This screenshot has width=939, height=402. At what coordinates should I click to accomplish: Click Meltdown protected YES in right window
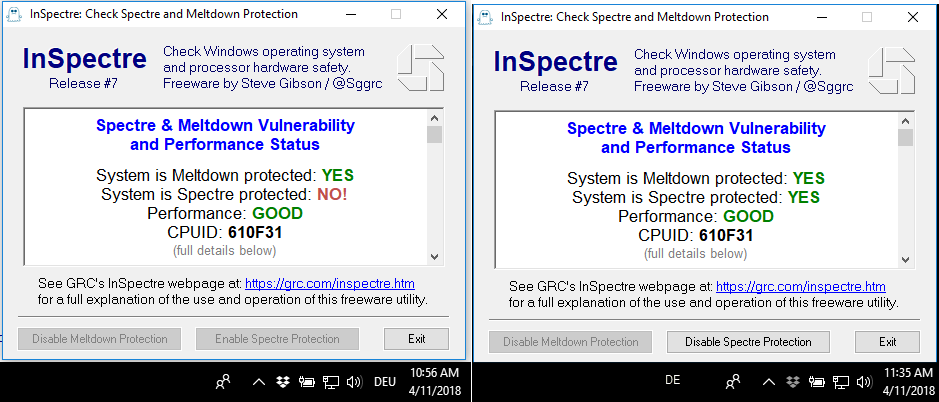(x=808, y=179)
